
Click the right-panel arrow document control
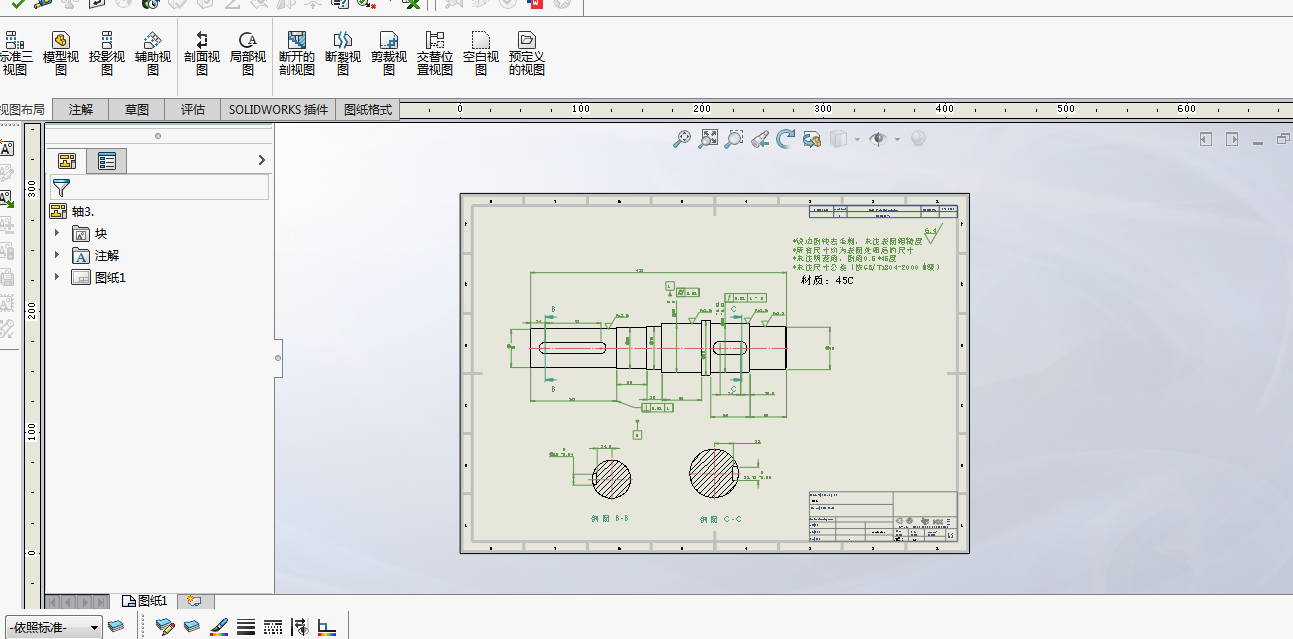(1232, 140)
